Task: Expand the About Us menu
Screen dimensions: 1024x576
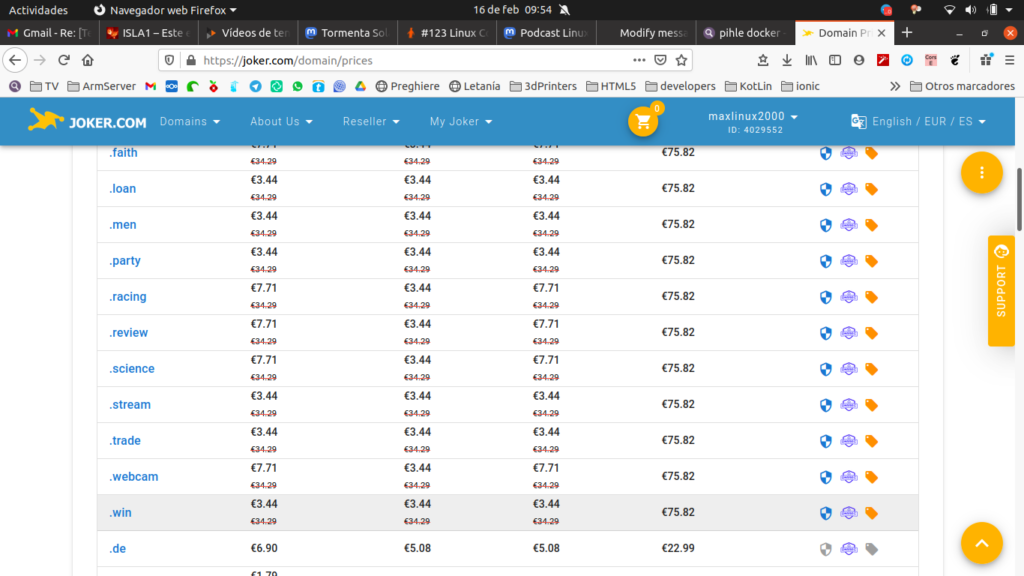Action: tap(281, 121)
